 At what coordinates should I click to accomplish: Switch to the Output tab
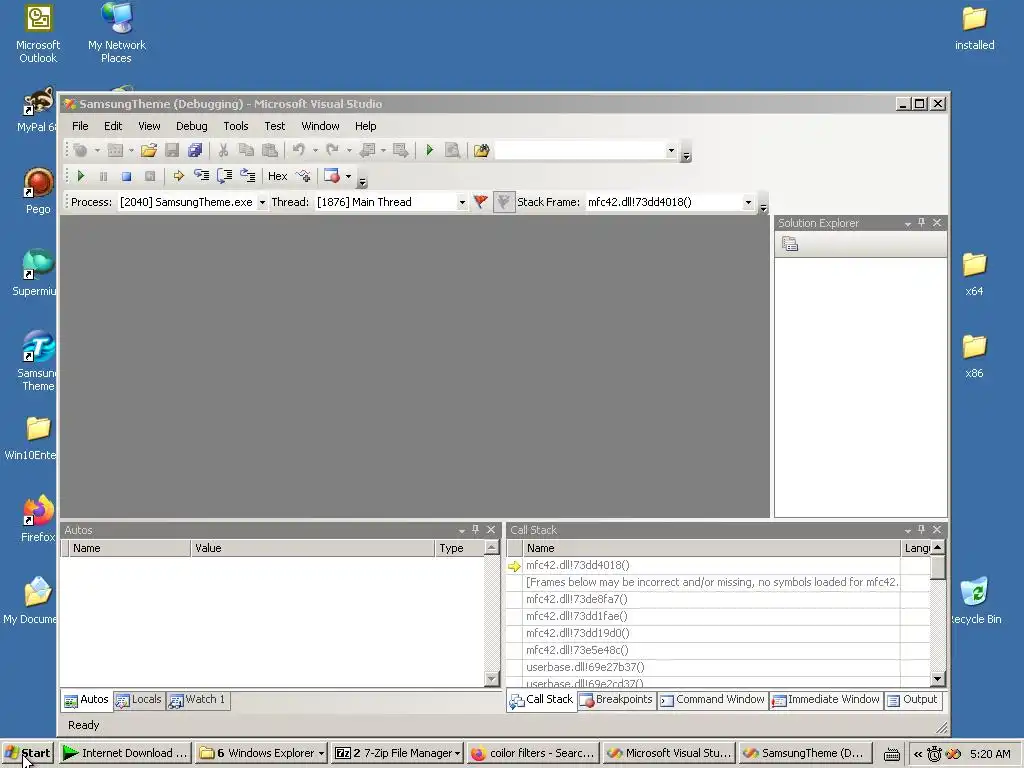point(912,699)
